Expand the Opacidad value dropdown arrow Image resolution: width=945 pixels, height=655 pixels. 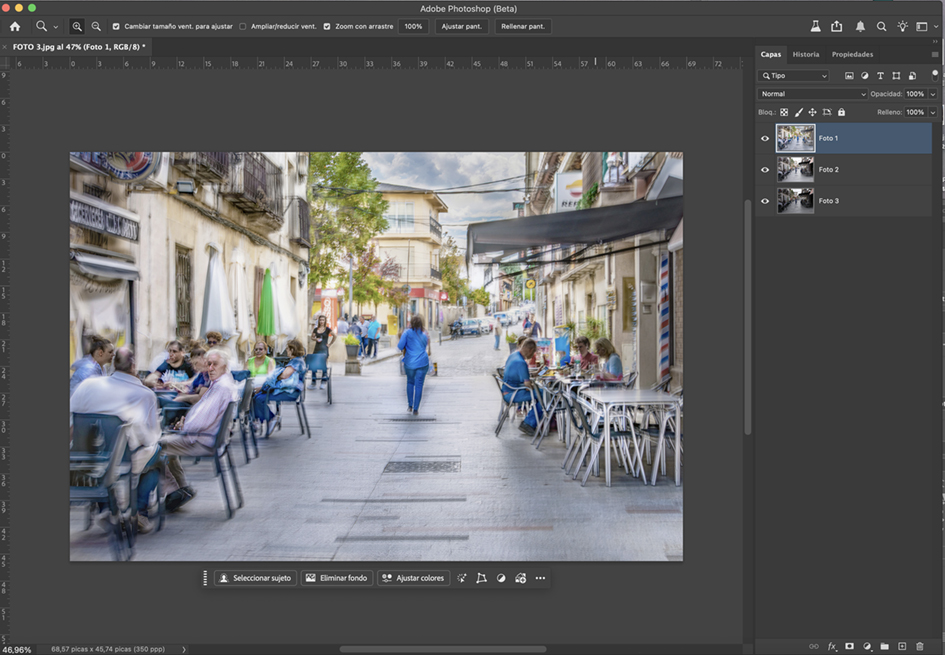point(933,94)
